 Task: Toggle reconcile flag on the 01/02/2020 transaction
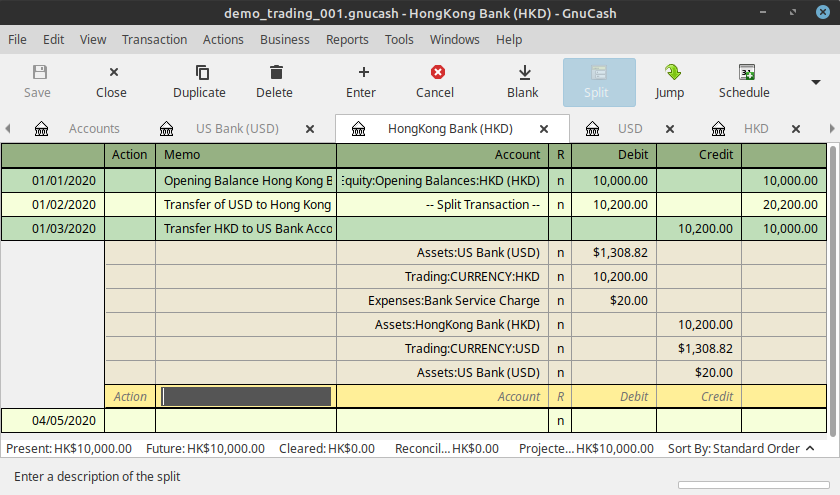pyautogui.click(x=560, y=204)
